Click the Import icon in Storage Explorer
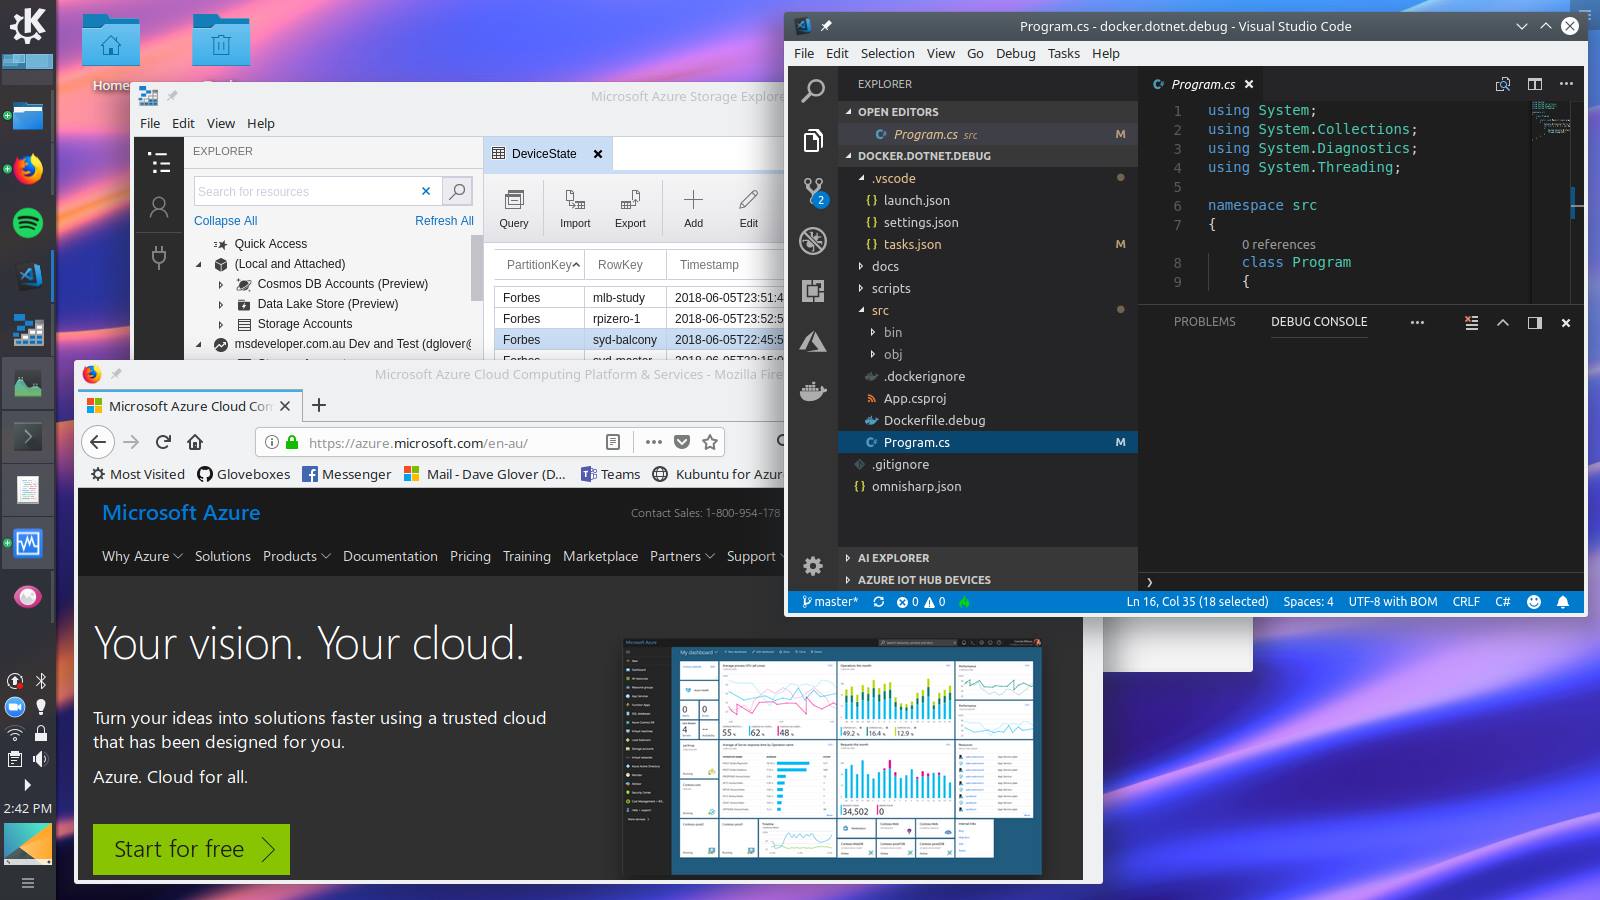The image size is (1600, 900). [x=575, y=208]
